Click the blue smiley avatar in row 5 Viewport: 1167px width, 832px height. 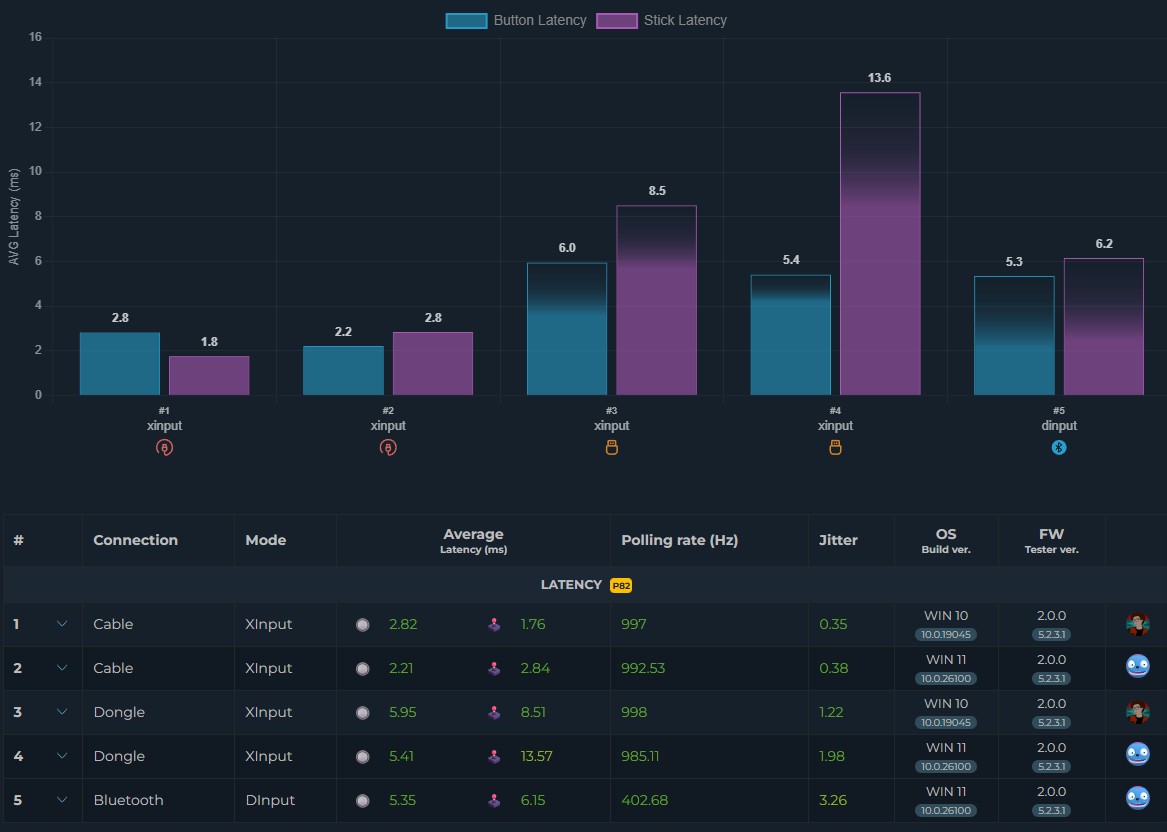tap(1137, 798)
